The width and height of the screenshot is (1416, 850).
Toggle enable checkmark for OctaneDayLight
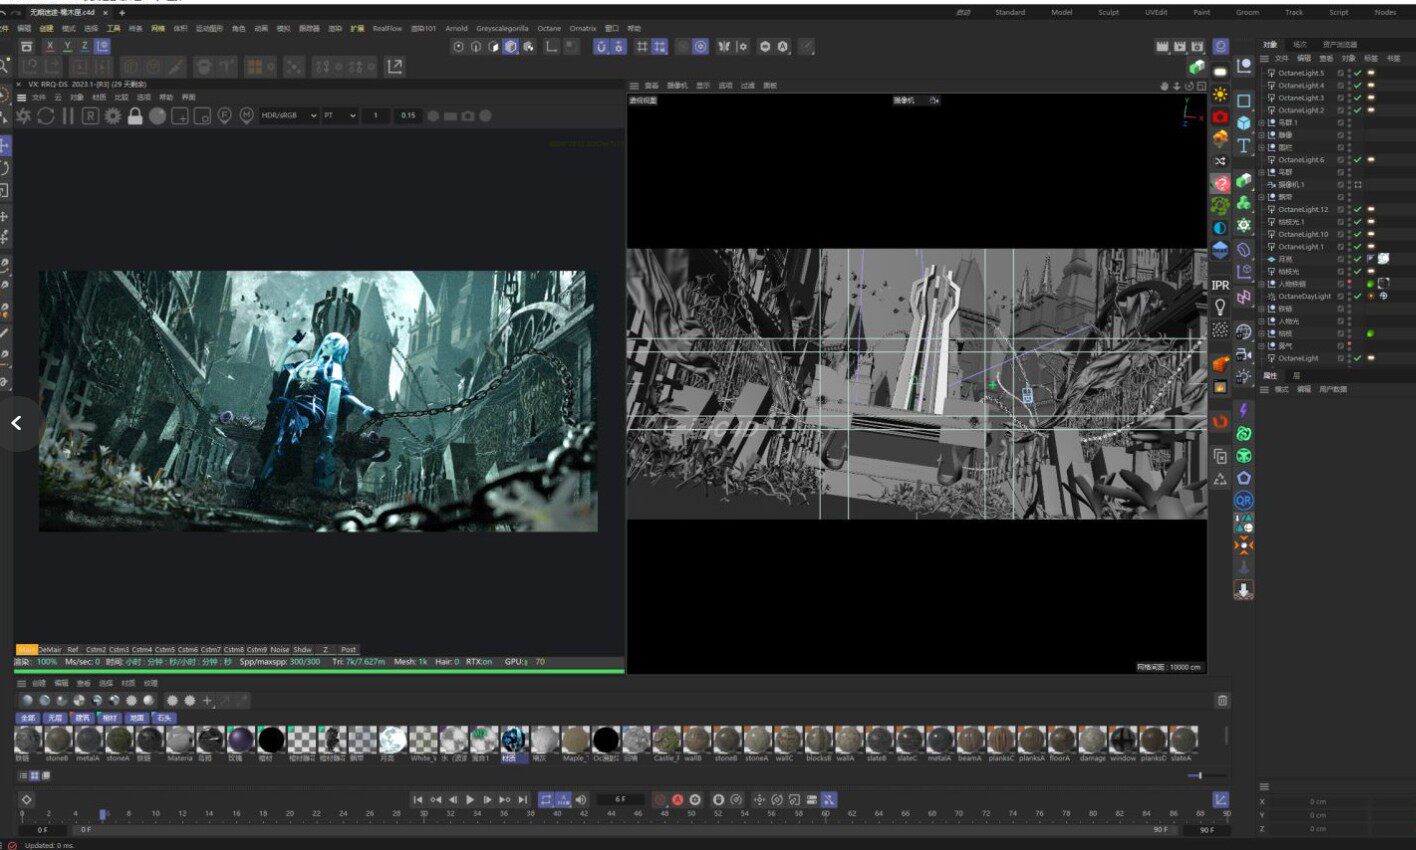tap(1358, 297)
